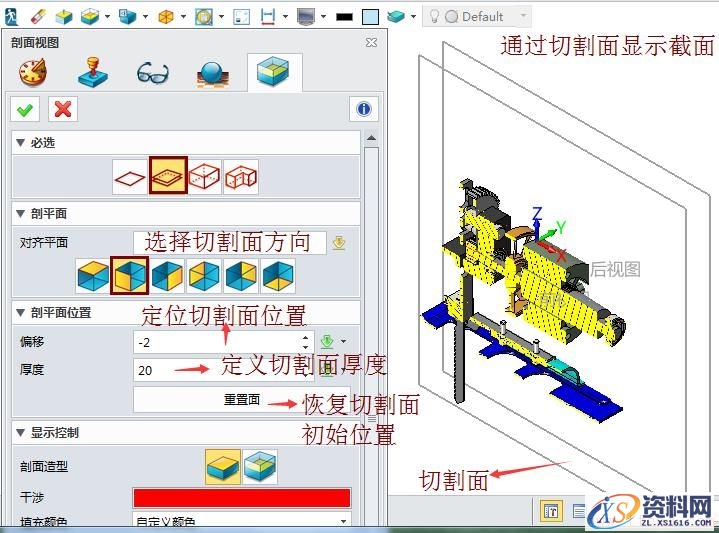Screen dimensions: 719x533
Task: Select the highlighted slab section type
Action: (168, 175)
